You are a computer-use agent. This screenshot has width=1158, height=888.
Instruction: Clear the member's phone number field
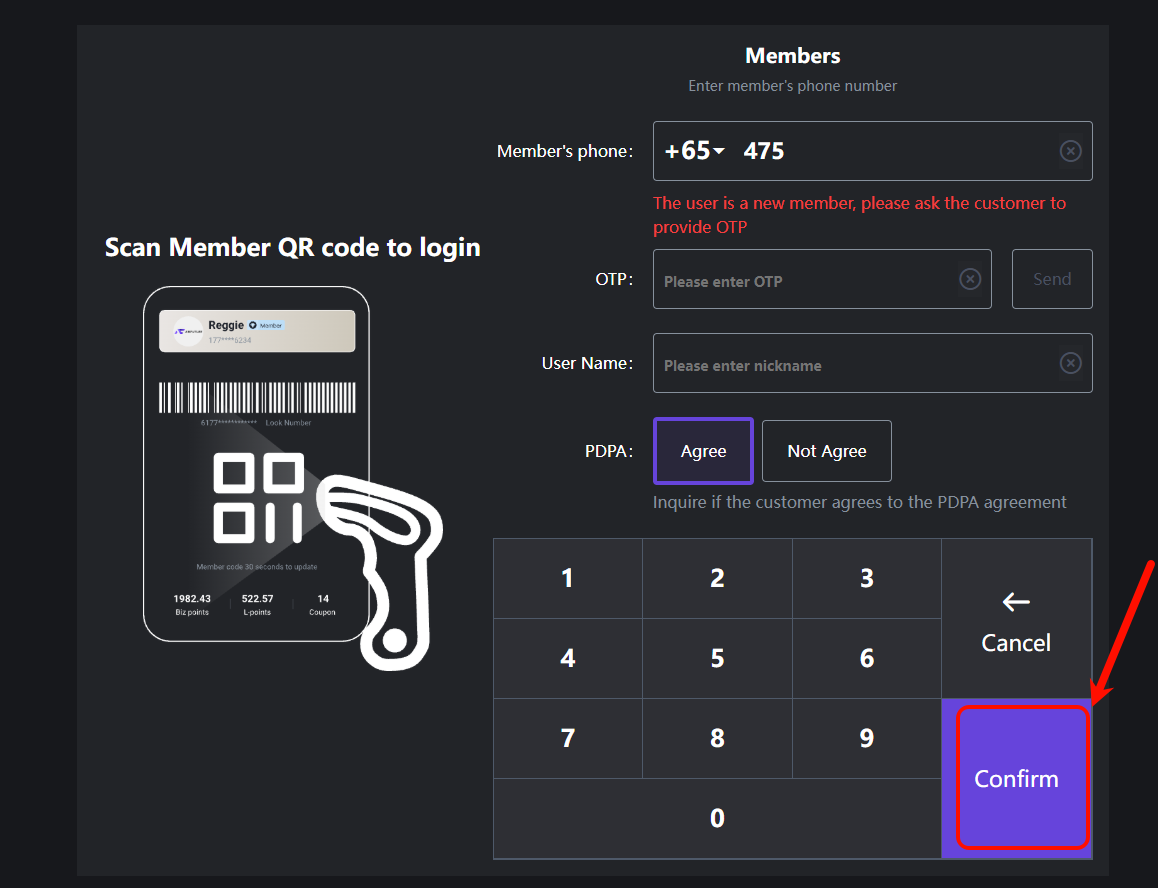pyautogui.click(x=1070, y=151)
